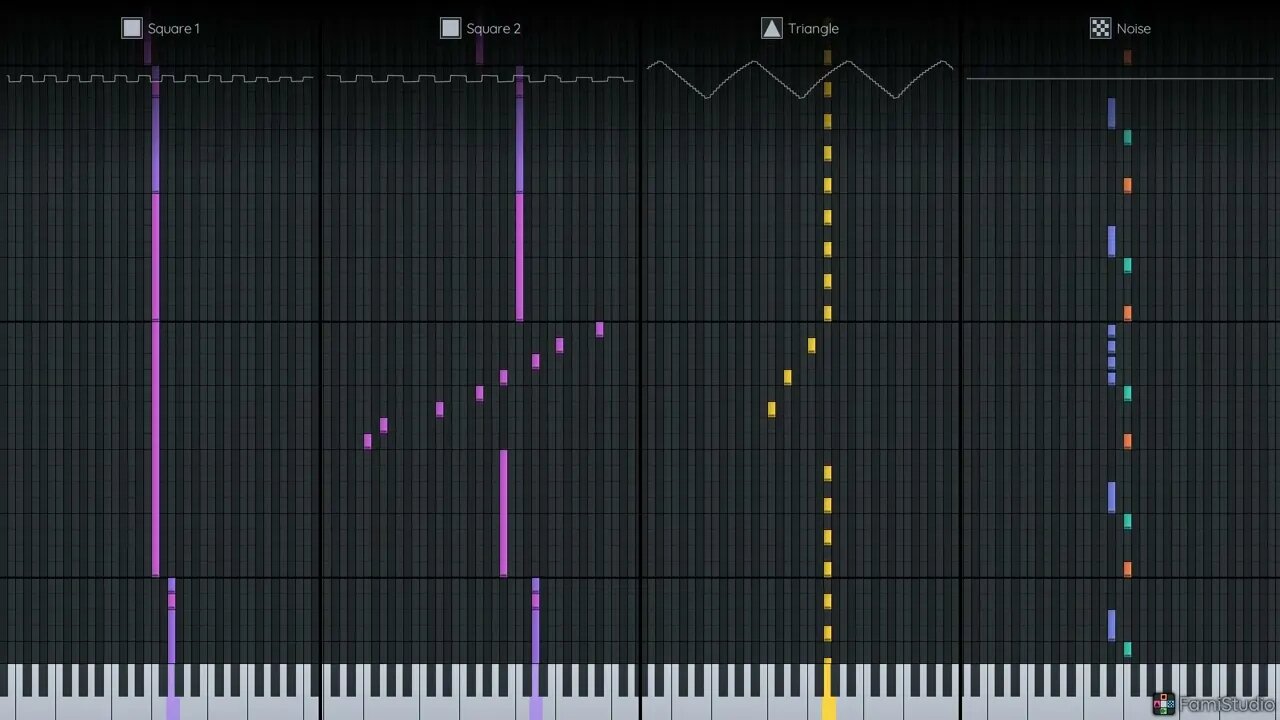
Task: Click the Square 1 oscilloscope waveform
Action: (x=160, y=78)
